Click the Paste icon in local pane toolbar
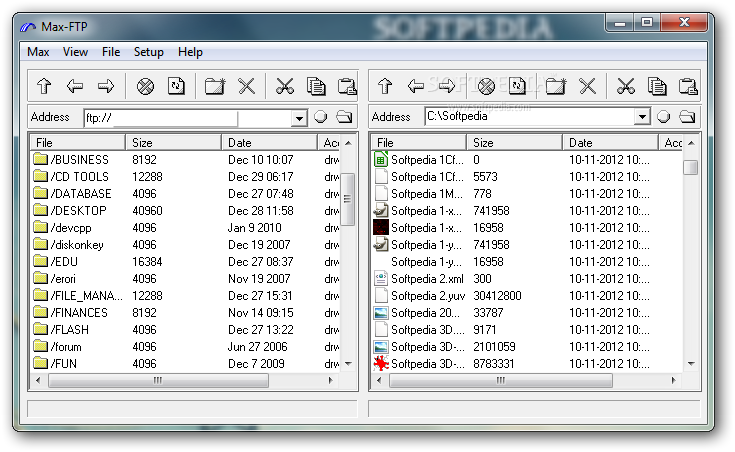The width and height of the screenshot is (735, 452). pyautogui.click(x=688, y=86)
